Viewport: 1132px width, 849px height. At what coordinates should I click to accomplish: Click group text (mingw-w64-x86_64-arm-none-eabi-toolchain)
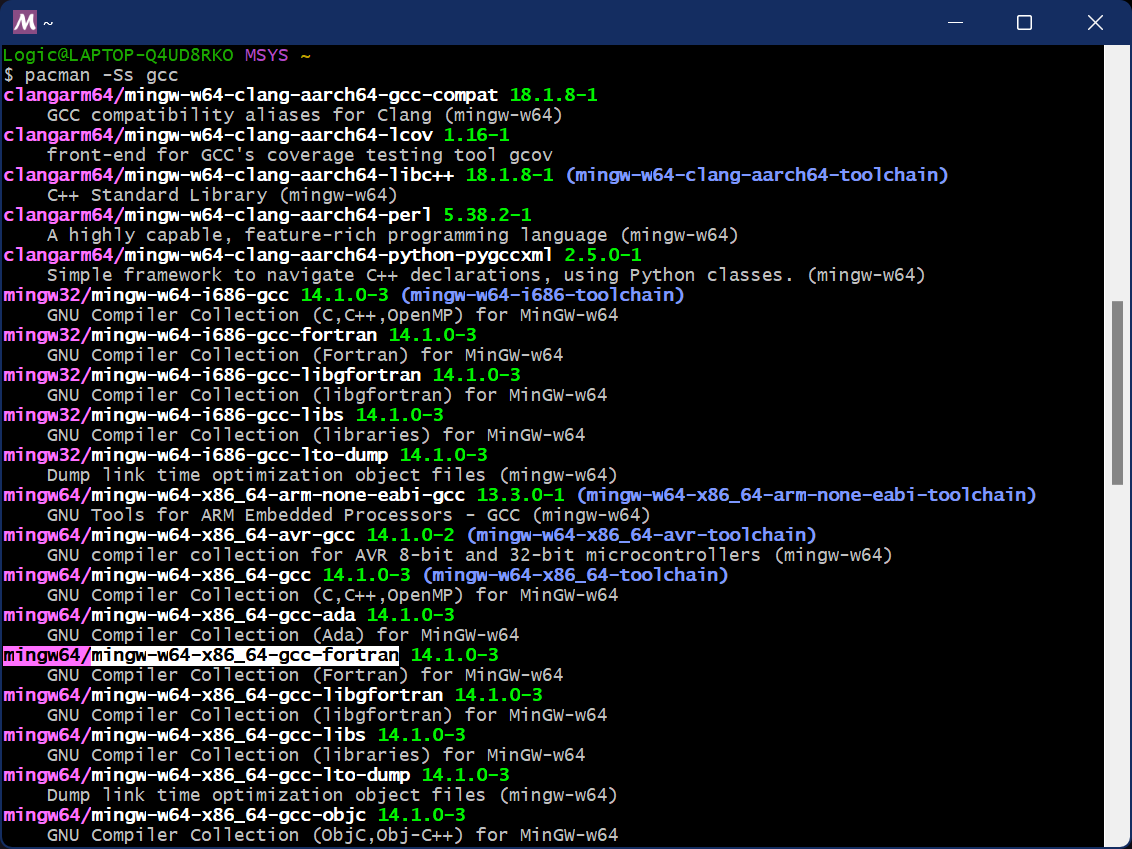(x=806, y=495)
